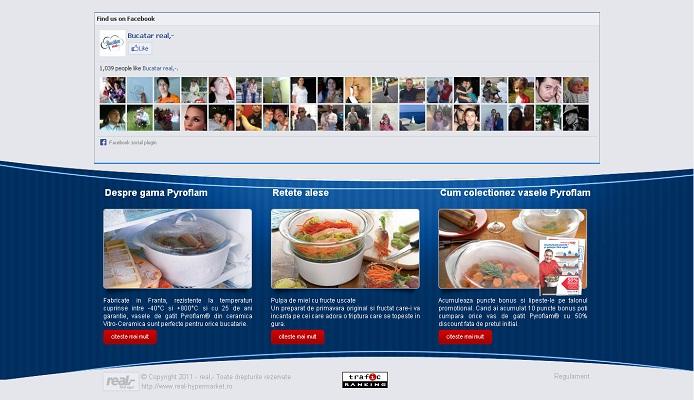The height and width of the screenshot is (400, 694).
Task: Click the 'Pulpa de miel cu fructe uscate' text
Action: pyautogui.click(x=313, y=300)
